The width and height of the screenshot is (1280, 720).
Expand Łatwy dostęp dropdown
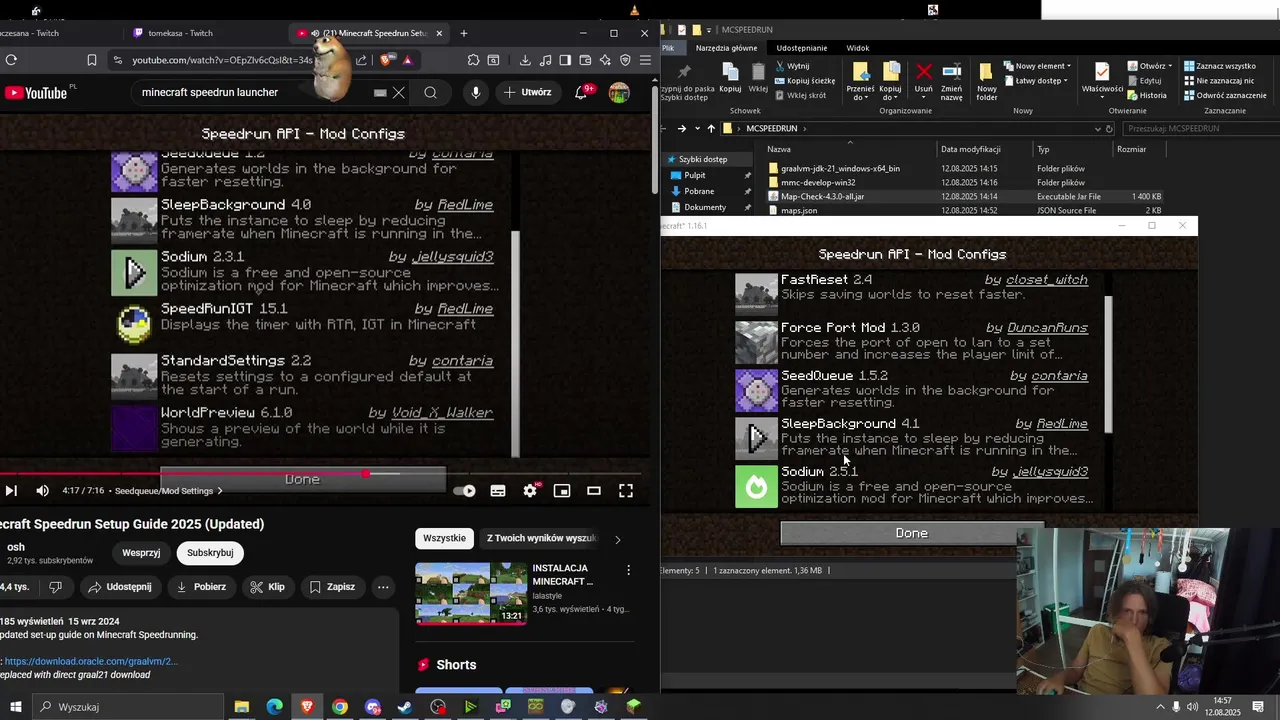1037,81
